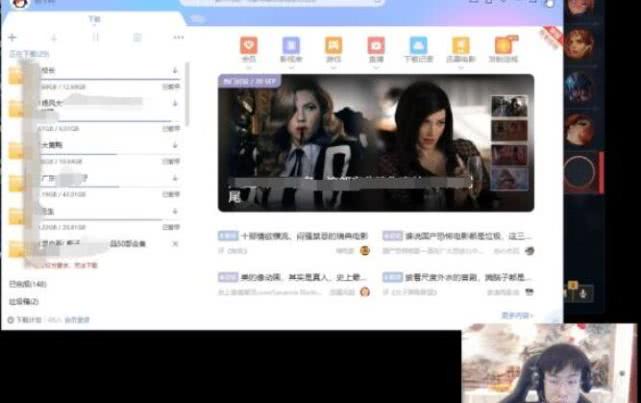Resume the first download with its arrow icon
This screenshot has height=403, width=641.
[175, 71]
